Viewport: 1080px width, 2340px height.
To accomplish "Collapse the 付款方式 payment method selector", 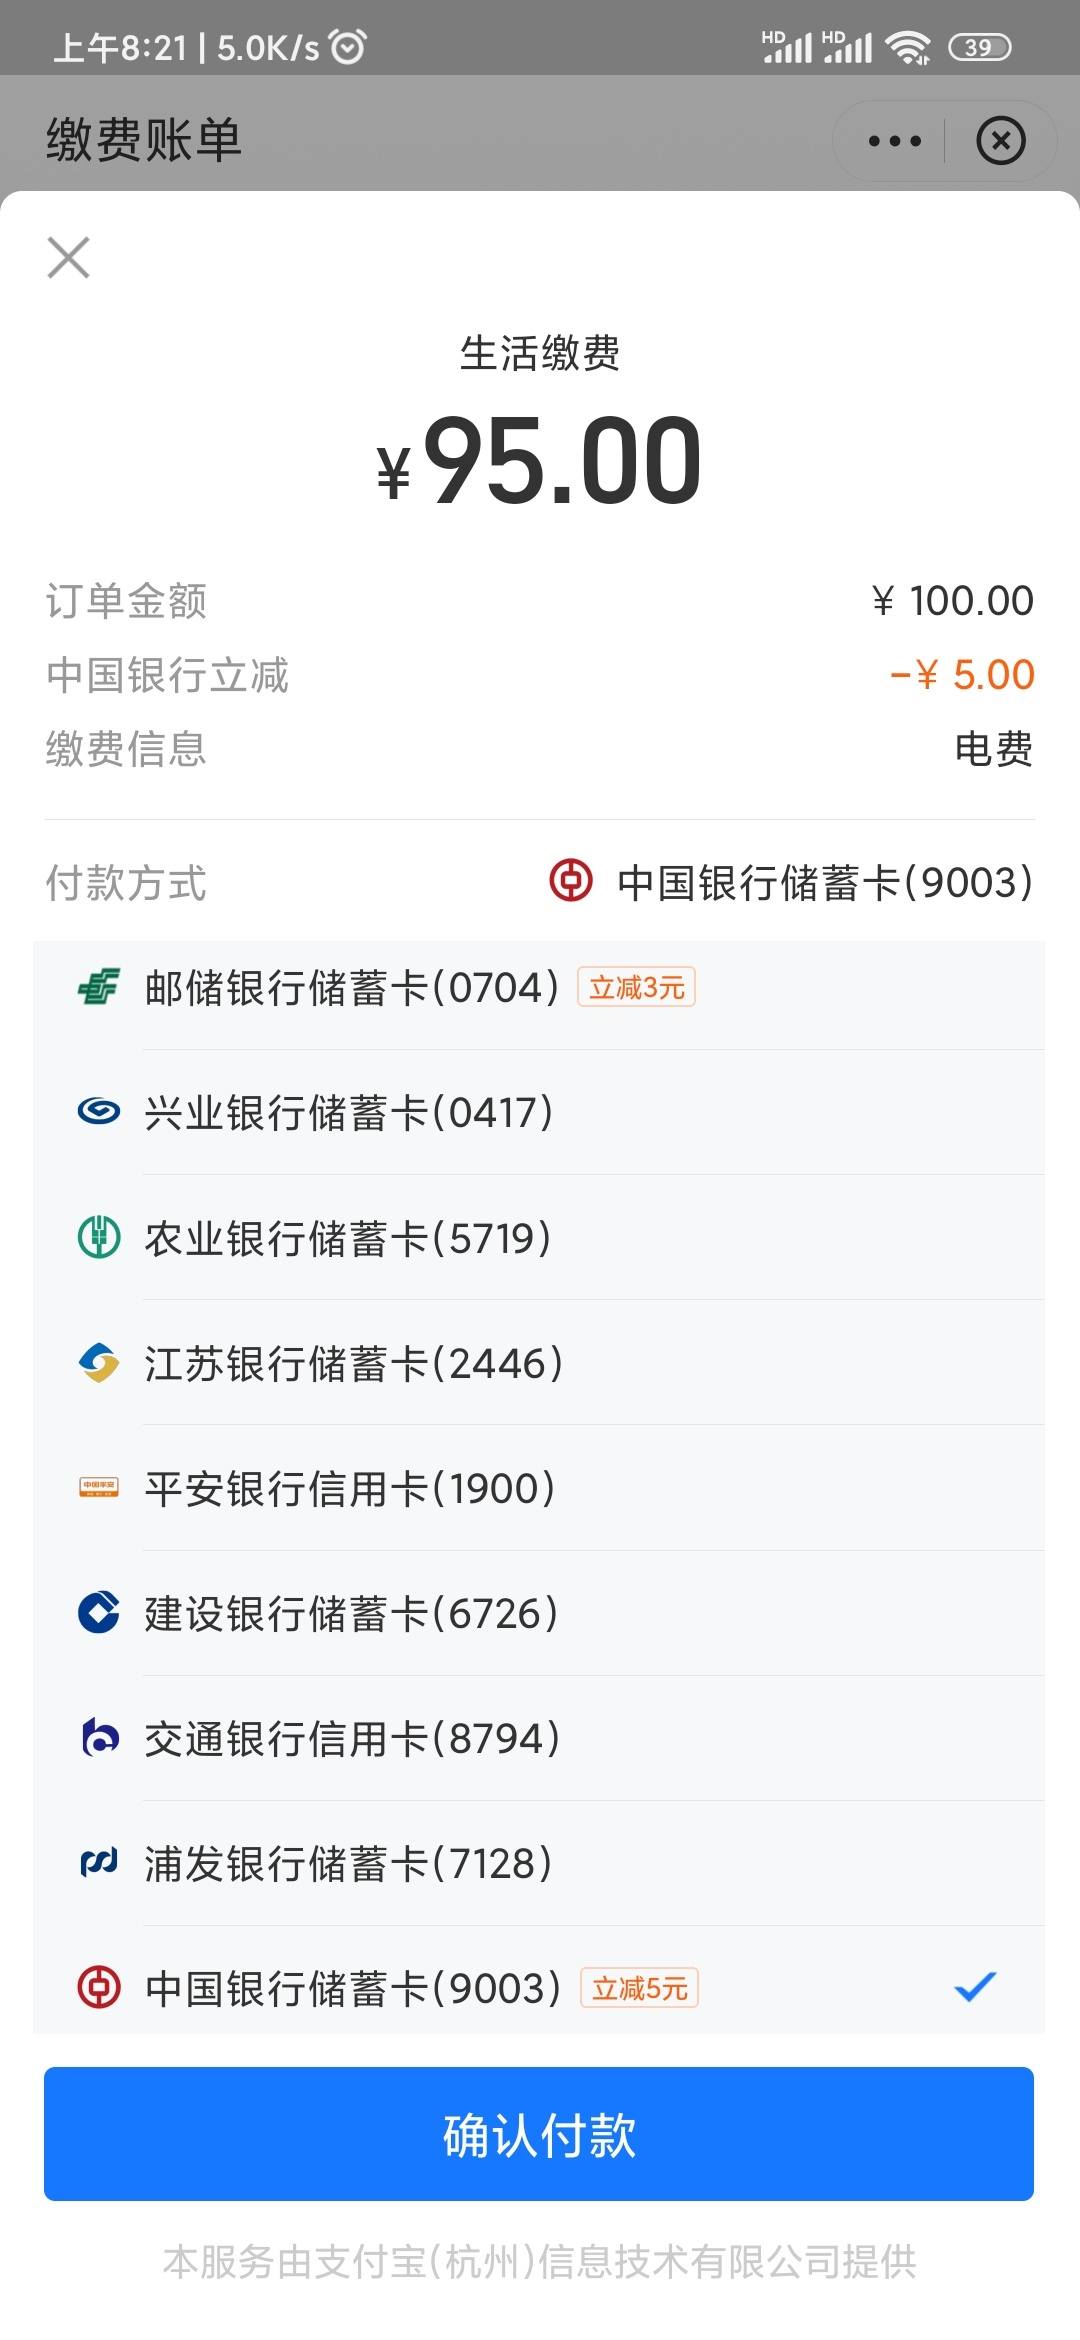I will click(539, 882).
